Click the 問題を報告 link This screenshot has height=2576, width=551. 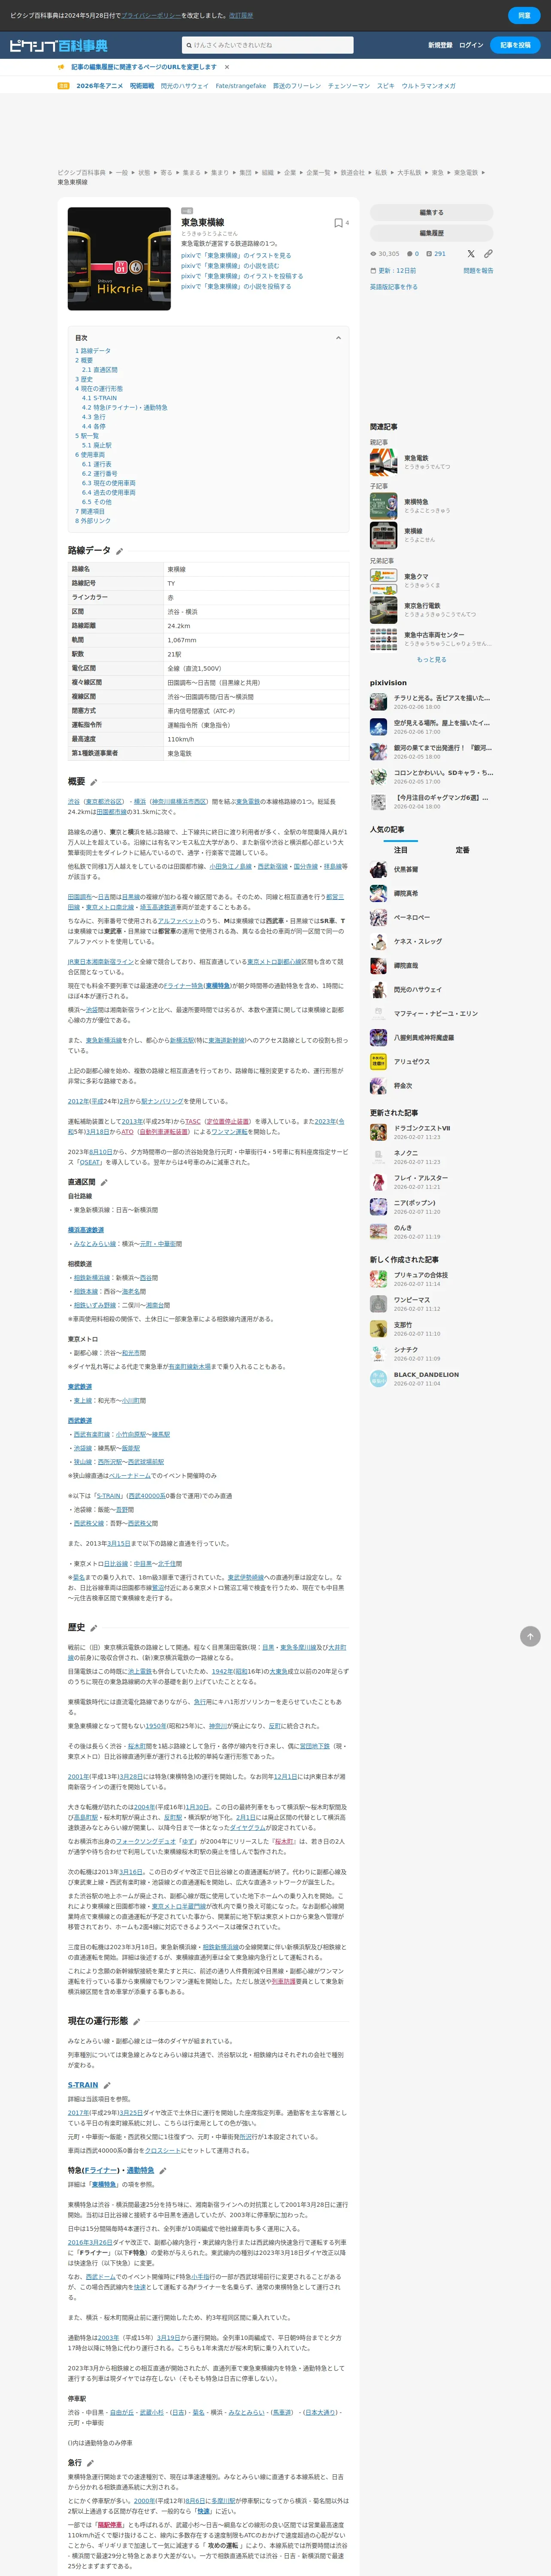[478, 271]
